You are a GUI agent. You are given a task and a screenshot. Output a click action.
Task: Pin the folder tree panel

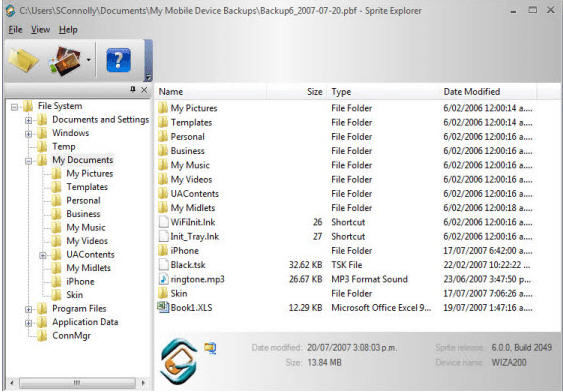click(133, 89)
